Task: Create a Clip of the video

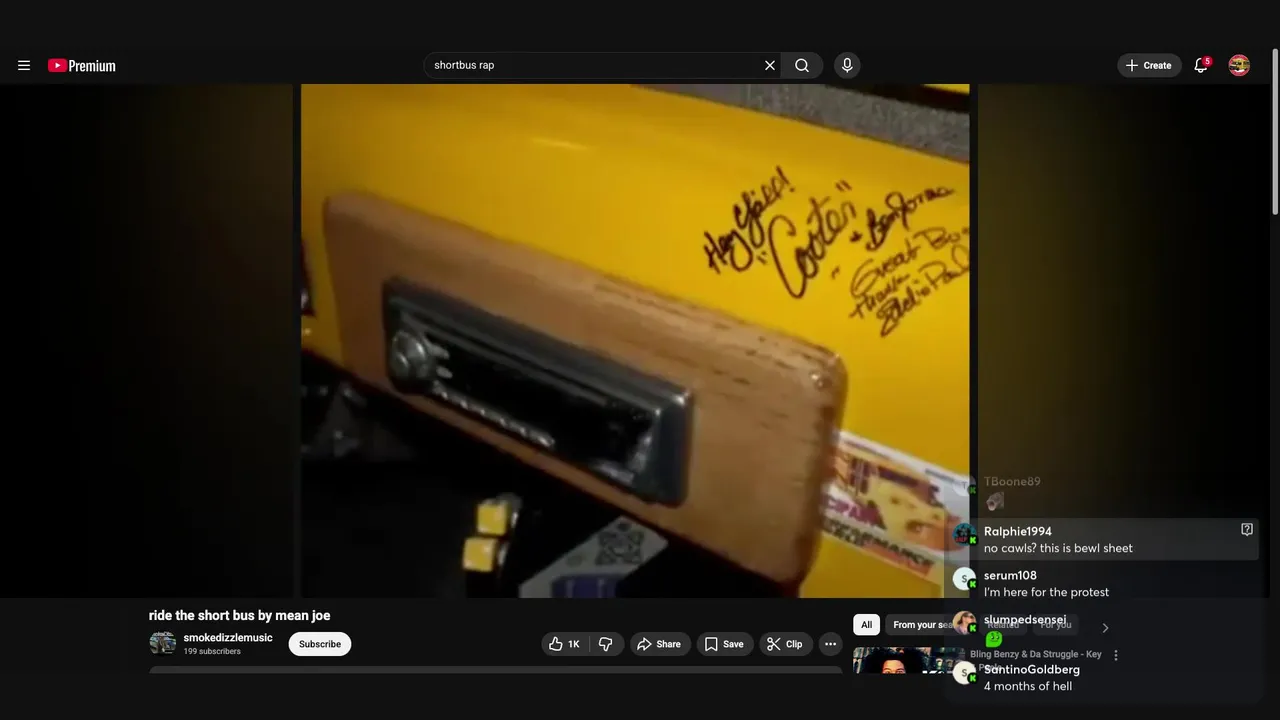Action: [785, 644]
